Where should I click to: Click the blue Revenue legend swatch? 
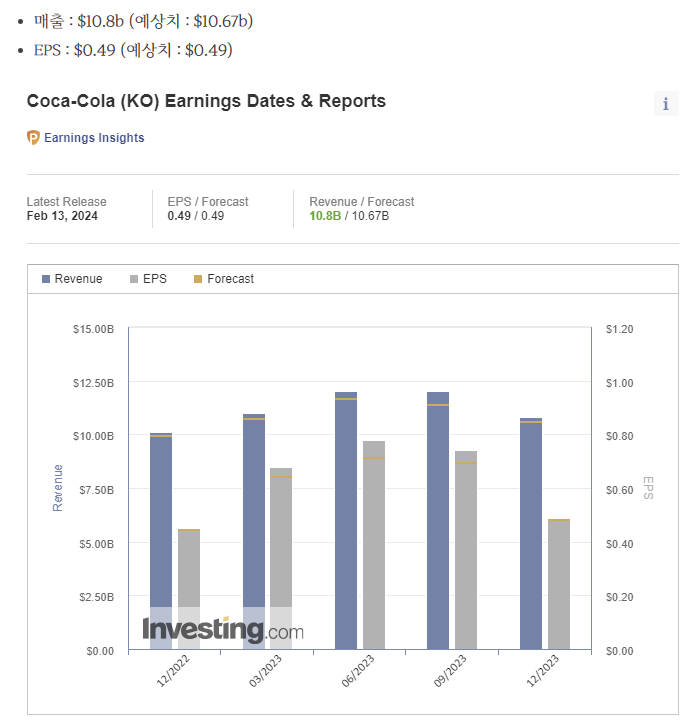tap(46, 279)
